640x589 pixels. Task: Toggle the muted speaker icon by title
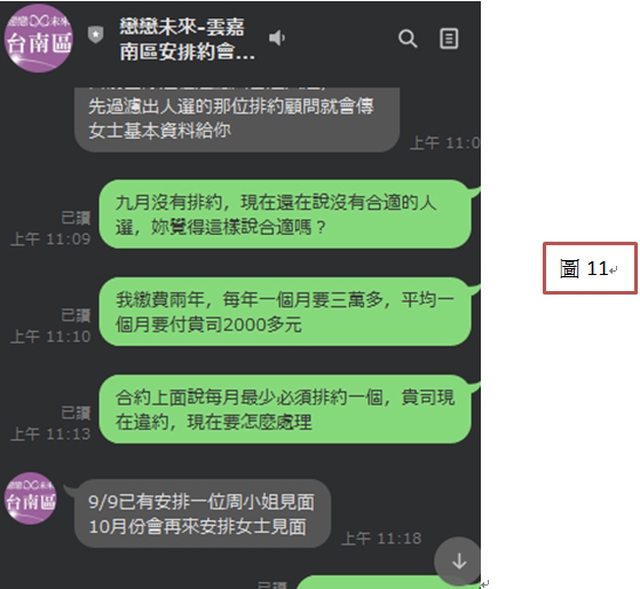(x=277, y=38)
